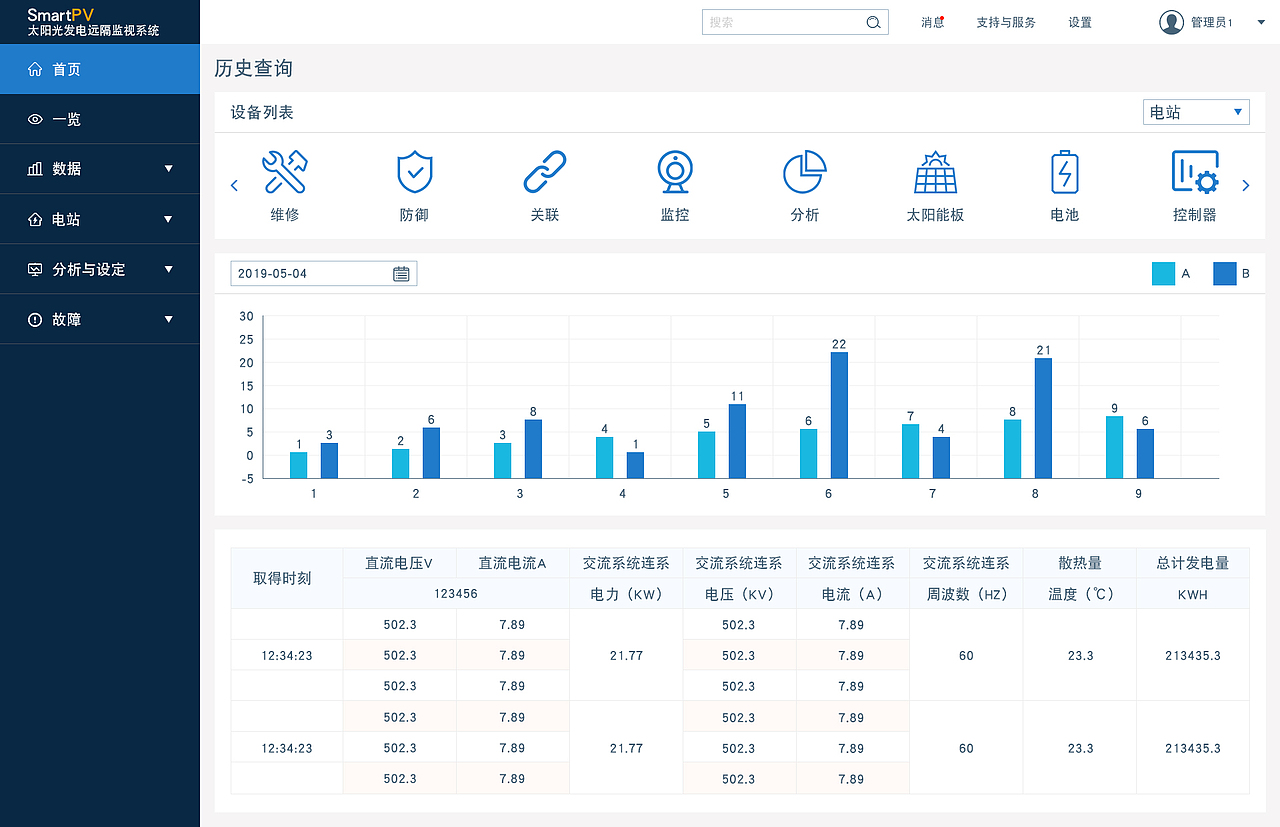1280x827 pixels.
Task: Toggle series B legend swatch
Action: (1225, 273)
